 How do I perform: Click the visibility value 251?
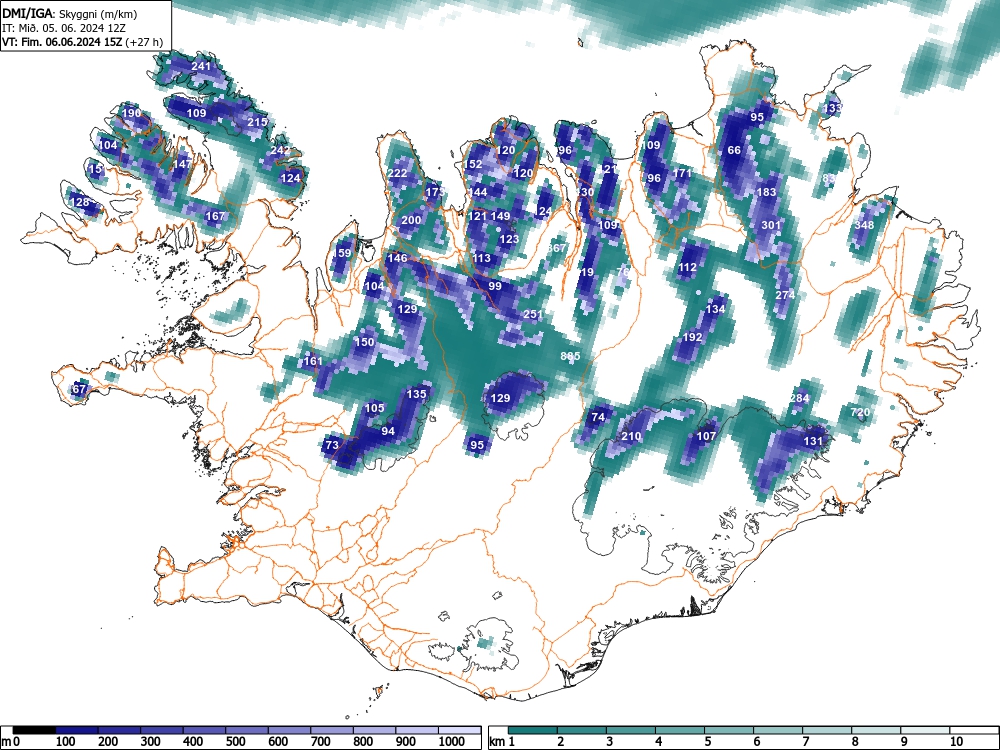(x=533, y=314)
